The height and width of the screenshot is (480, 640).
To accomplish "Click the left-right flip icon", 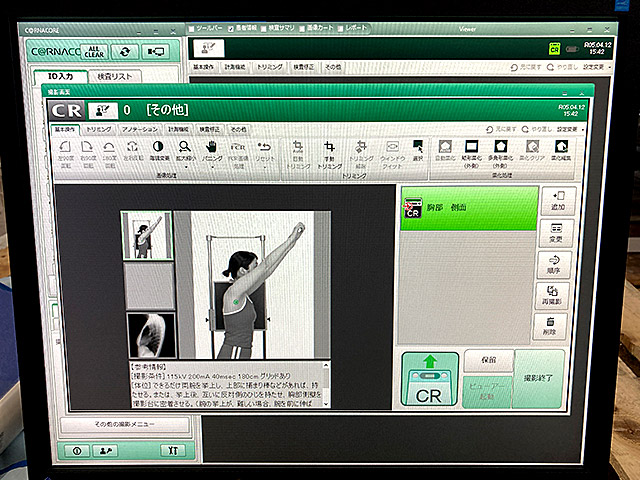I will tap(131, 147).
